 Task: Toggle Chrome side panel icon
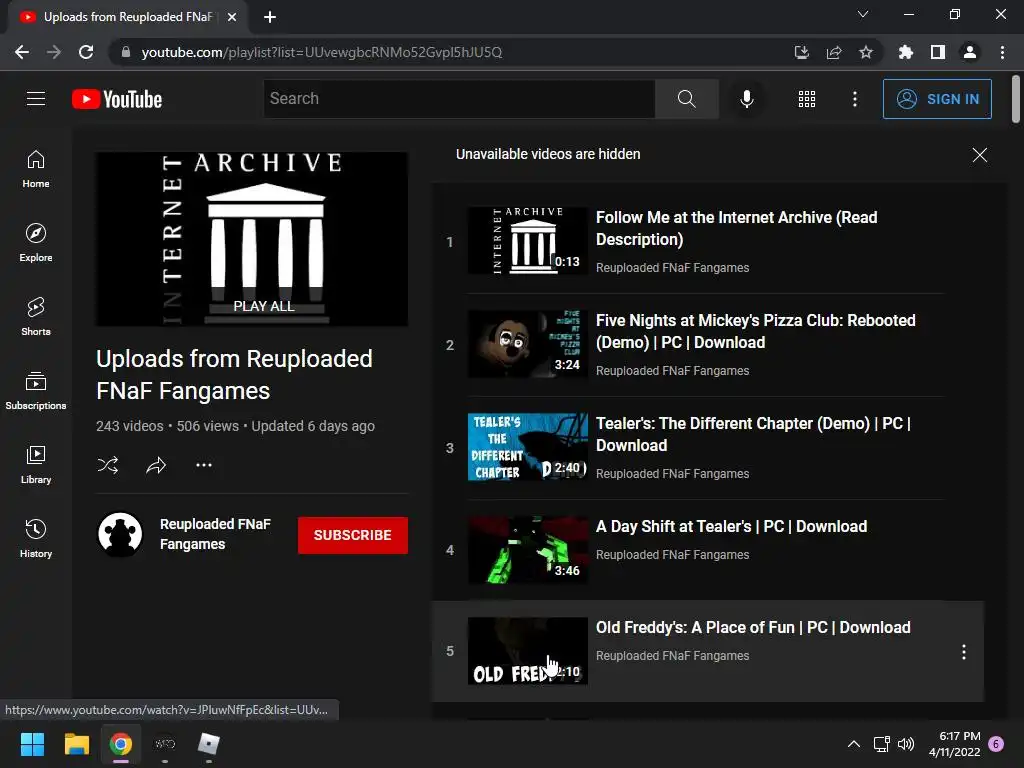click(x=937, y=52)
